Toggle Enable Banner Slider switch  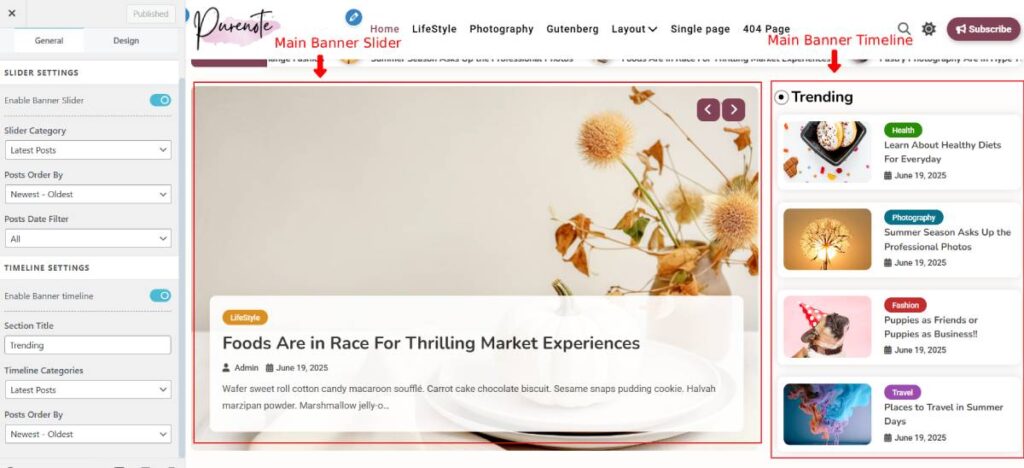click(160, 100)
